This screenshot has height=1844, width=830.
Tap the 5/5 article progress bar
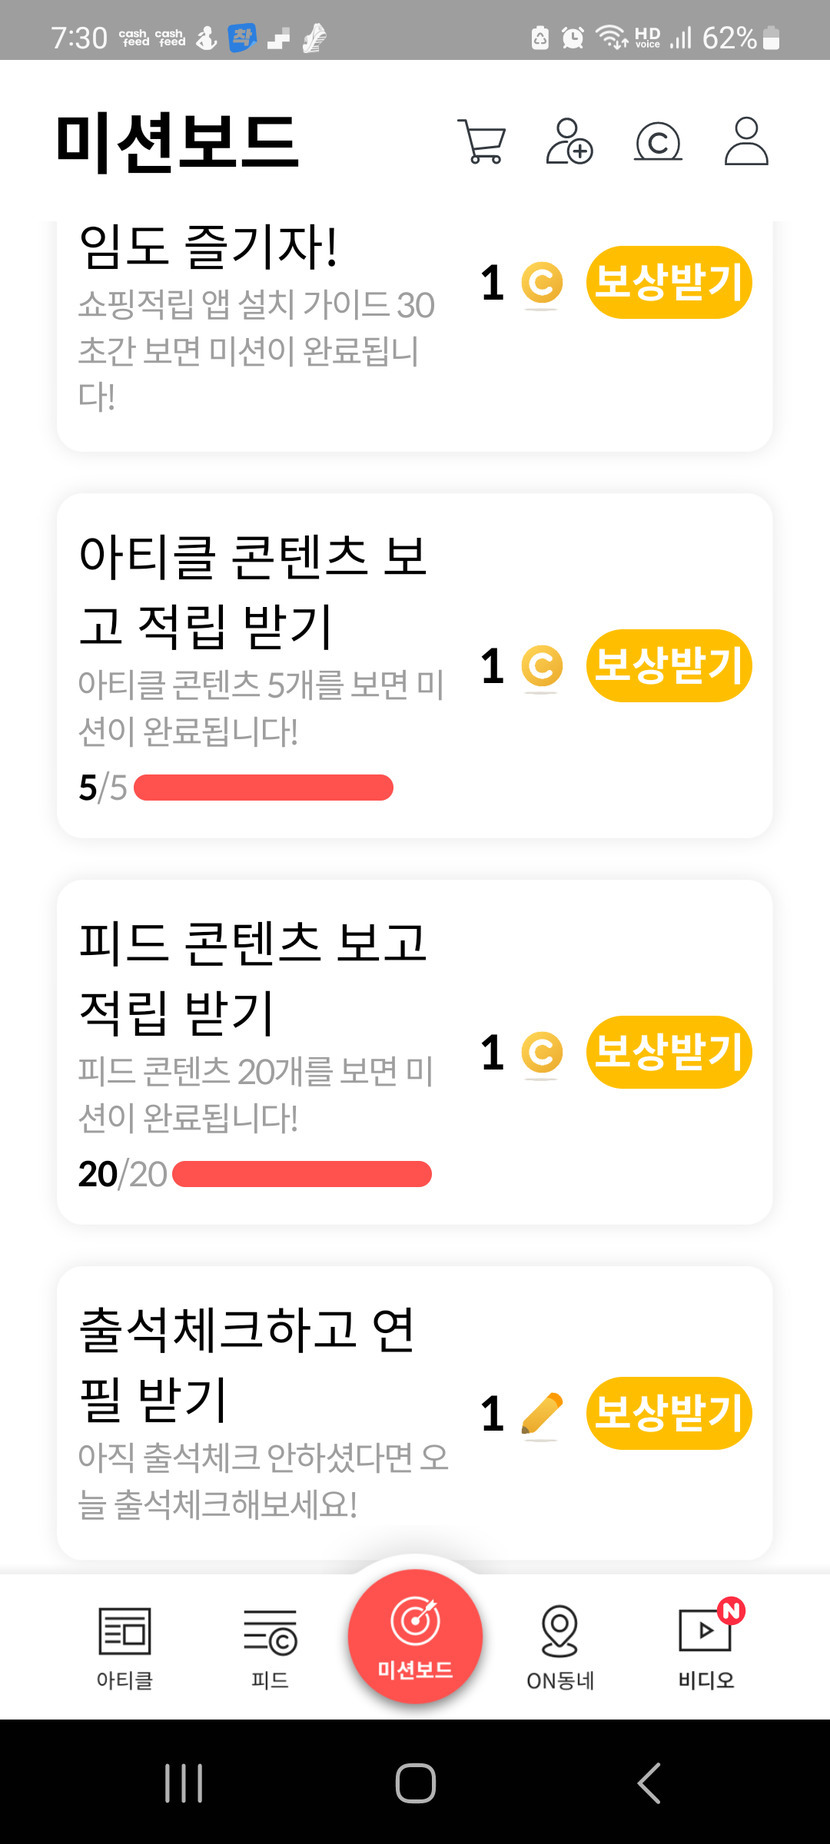pyautogui.click(x=263, y=788)
